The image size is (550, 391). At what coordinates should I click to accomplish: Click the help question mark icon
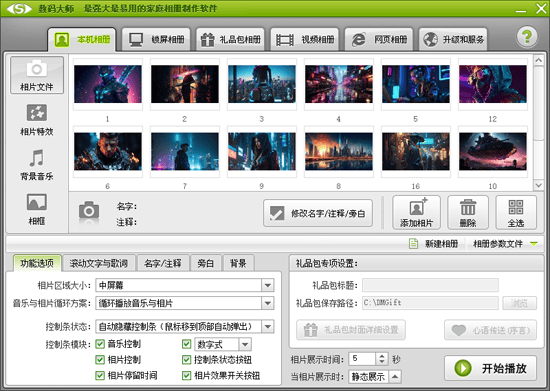tap(527, 37)
